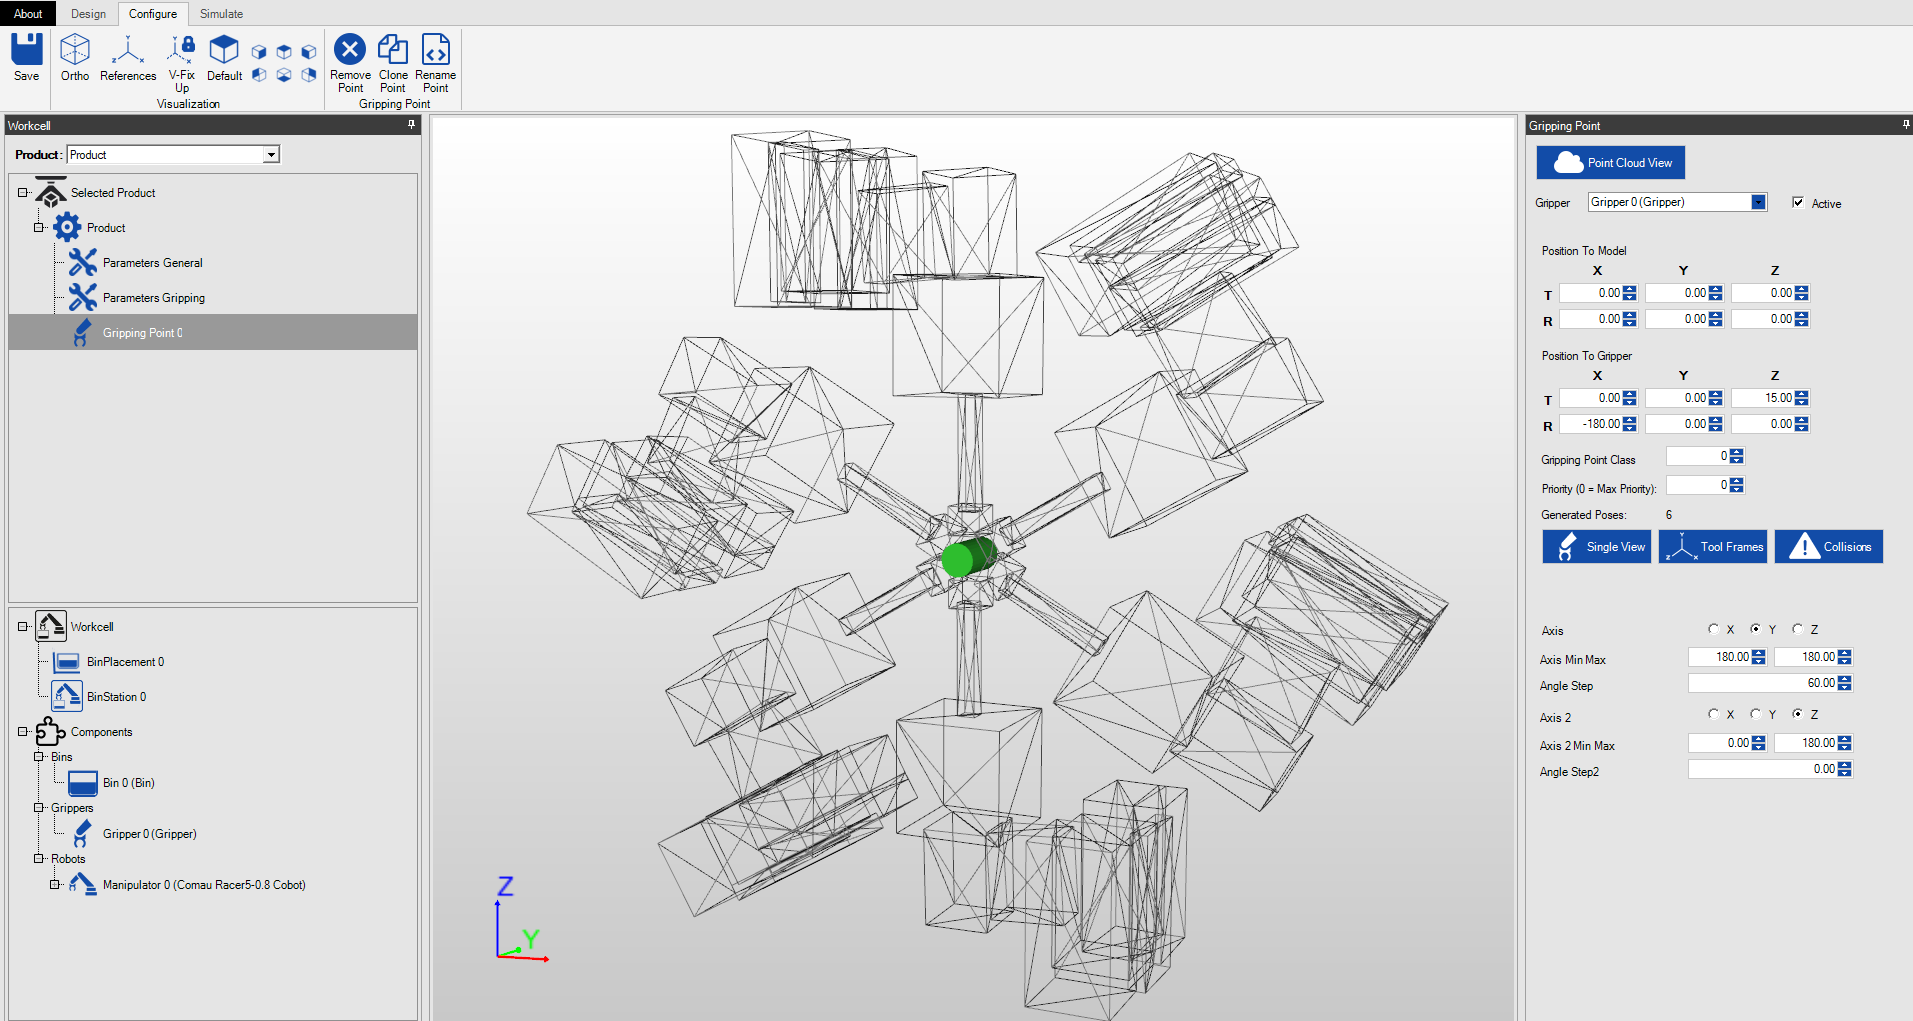Click the green cylinder in the viewport
The width and height of the screenshot is (1913, 1021).
(x=968, y=557)
